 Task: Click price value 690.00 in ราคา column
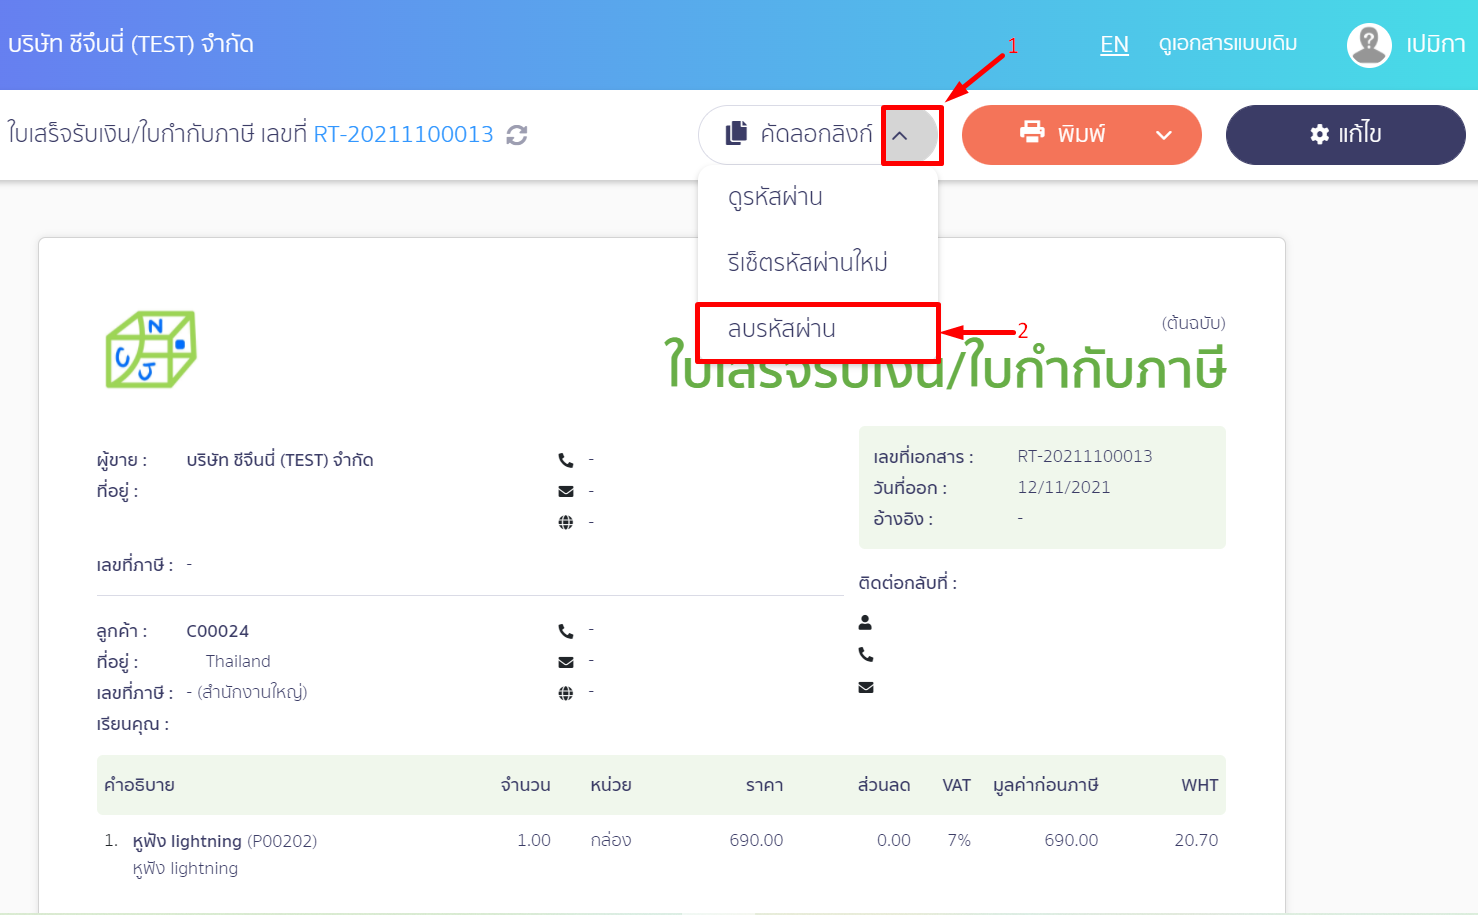tap(756, 840)
